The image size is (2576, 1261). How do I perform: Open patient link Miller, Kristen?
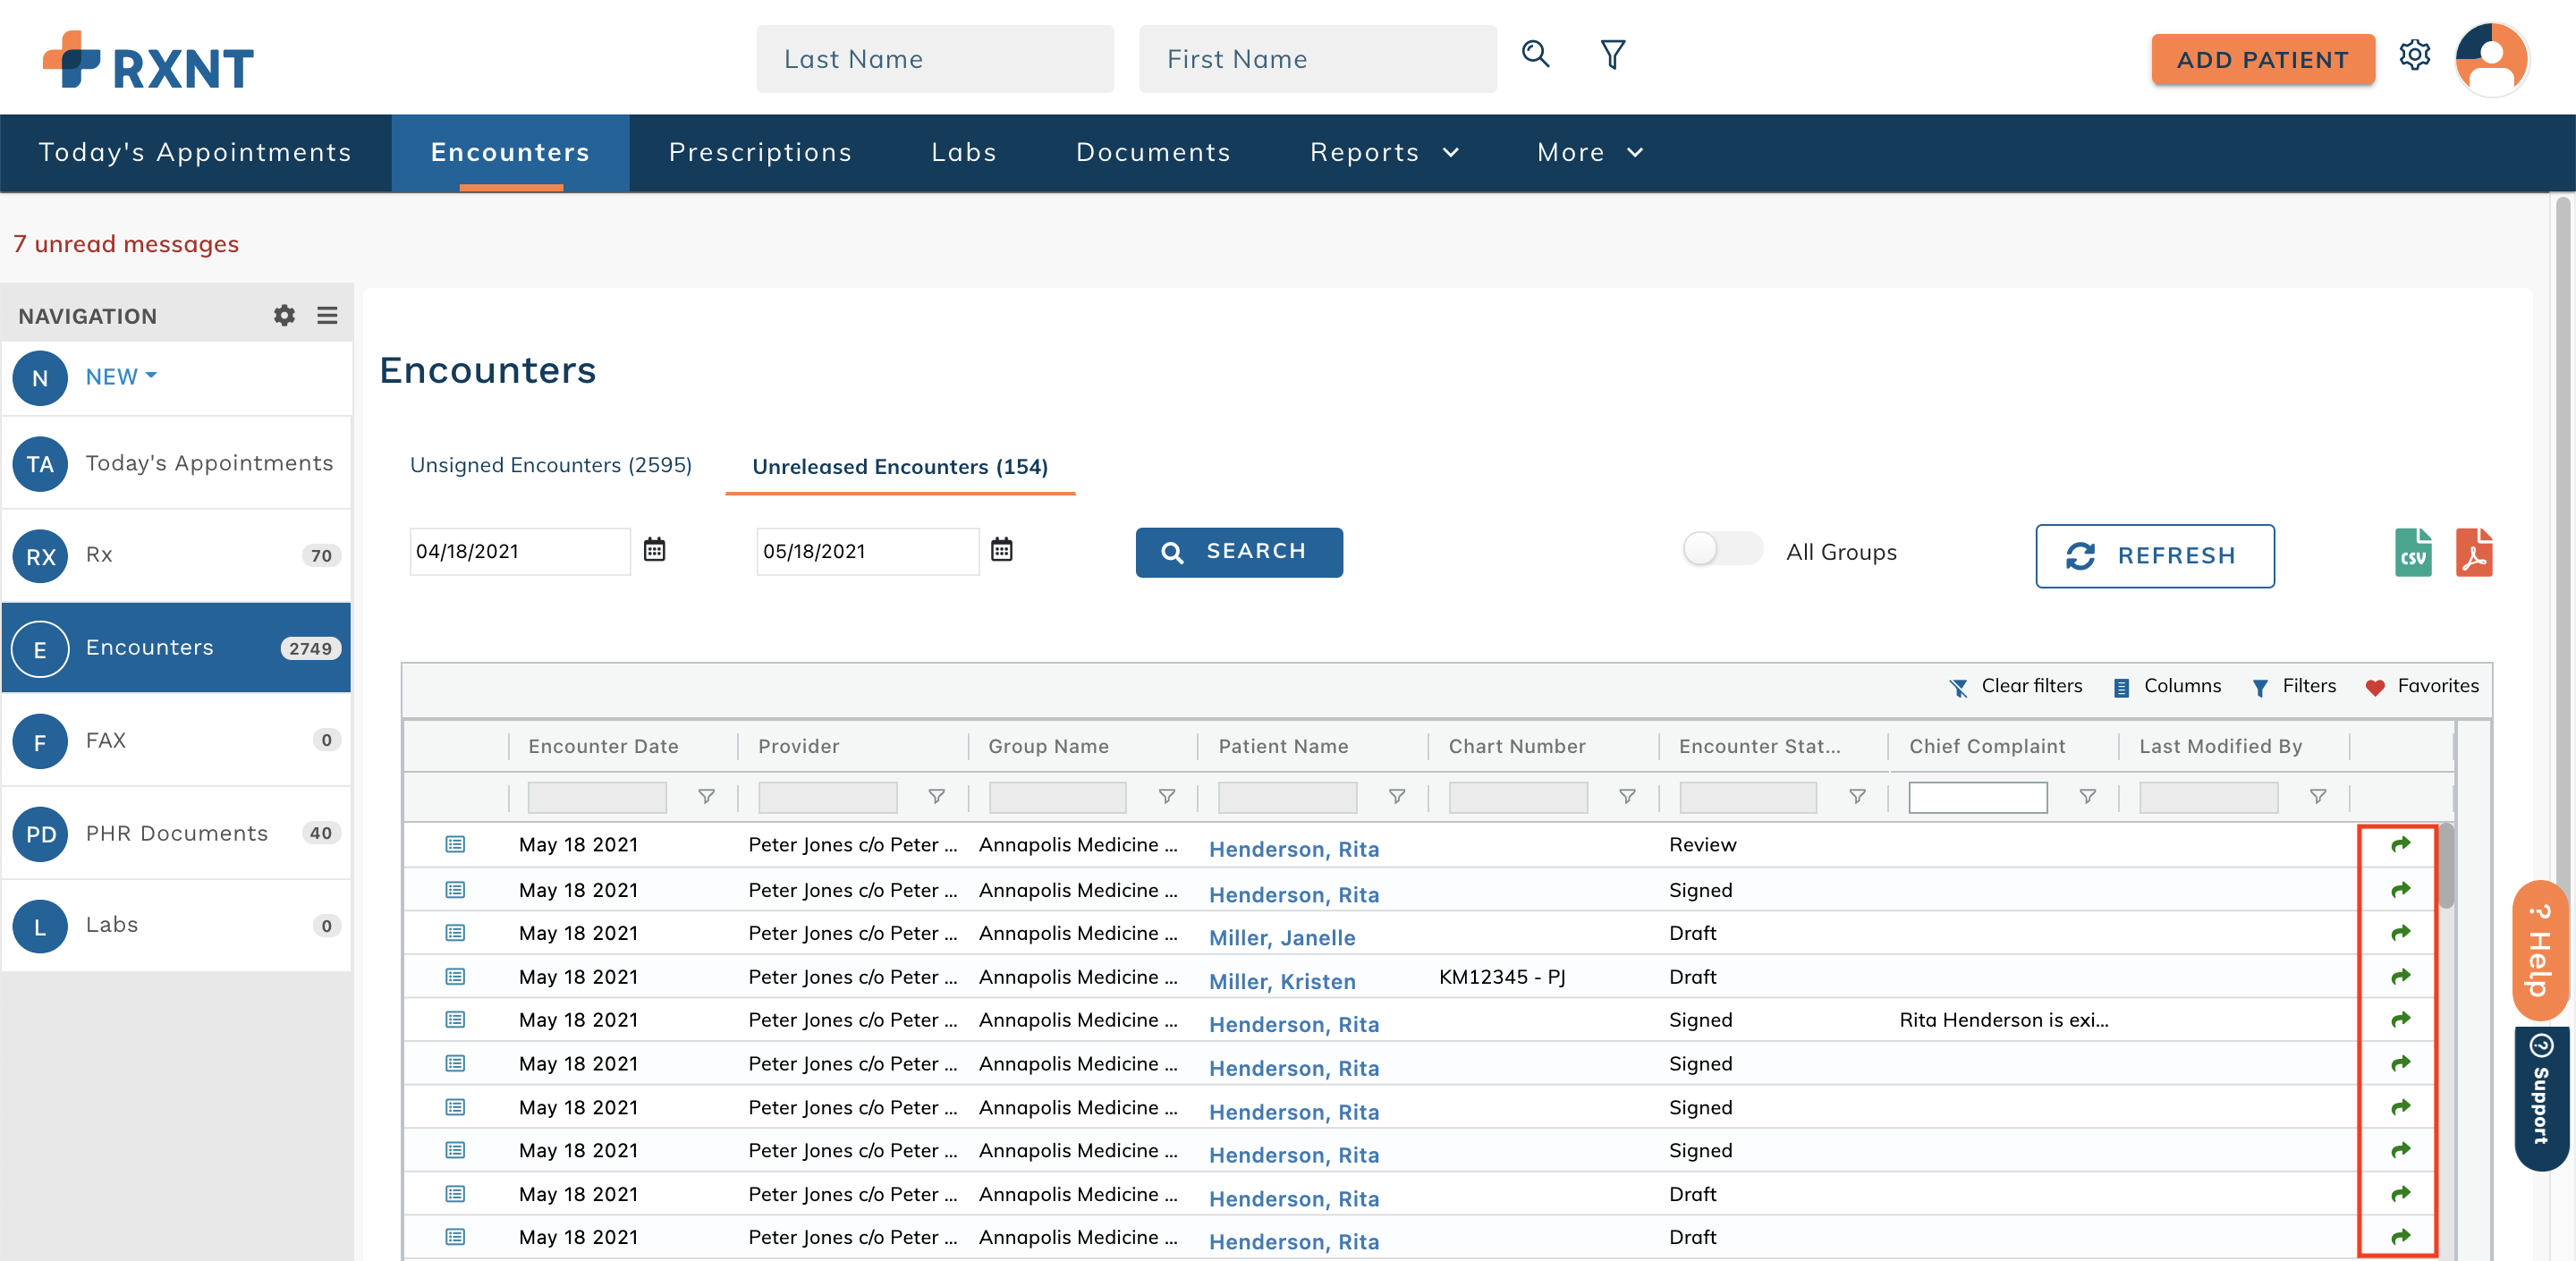coord(1282,981)
